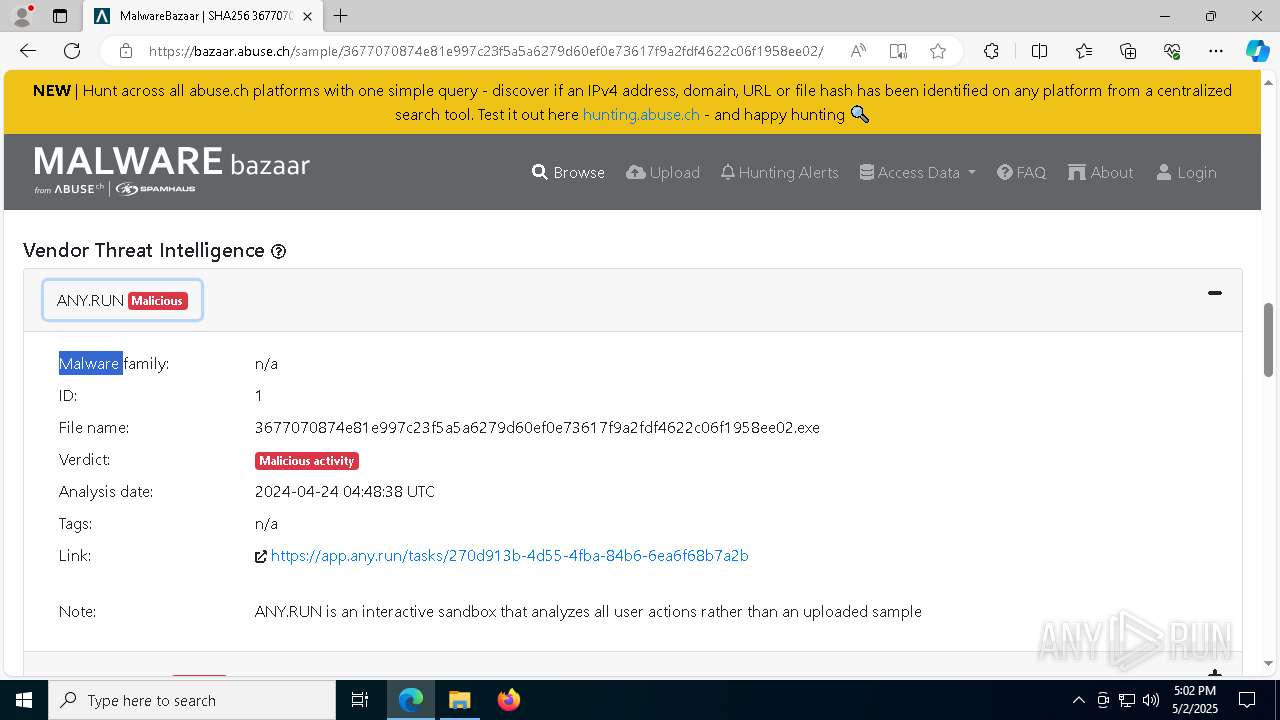Open the Login nav item
Screen dimensions: 1280x720
coord(1187,172)
